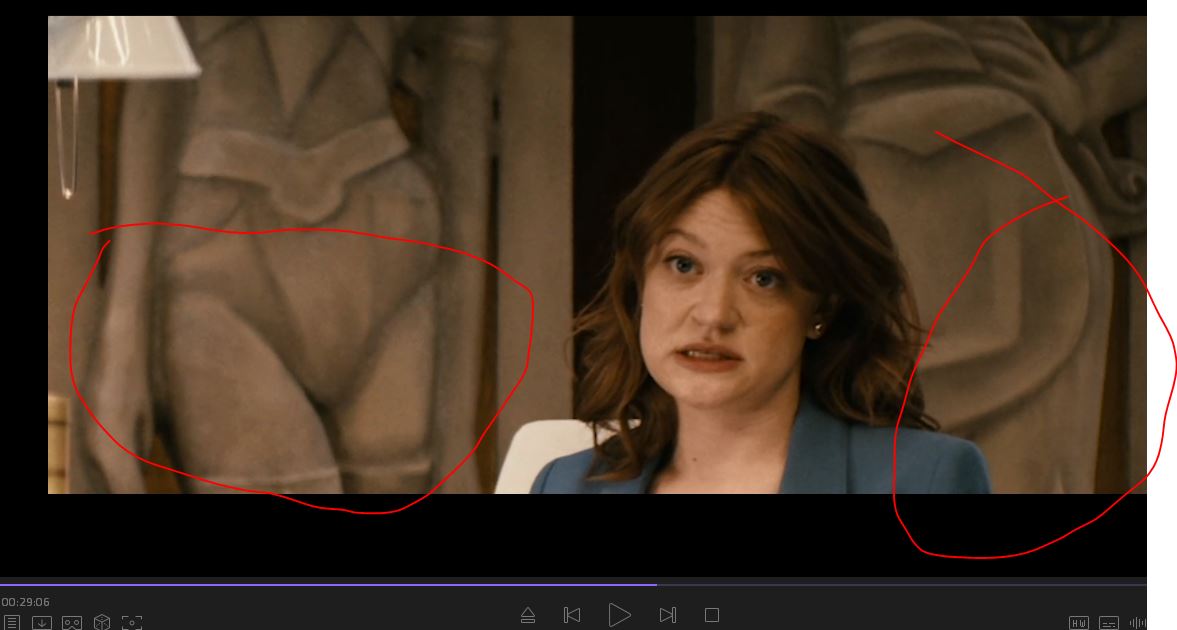Toggle HW hardware decoding
This screenshot has height=630, width=1177.
coord(1079,623)
